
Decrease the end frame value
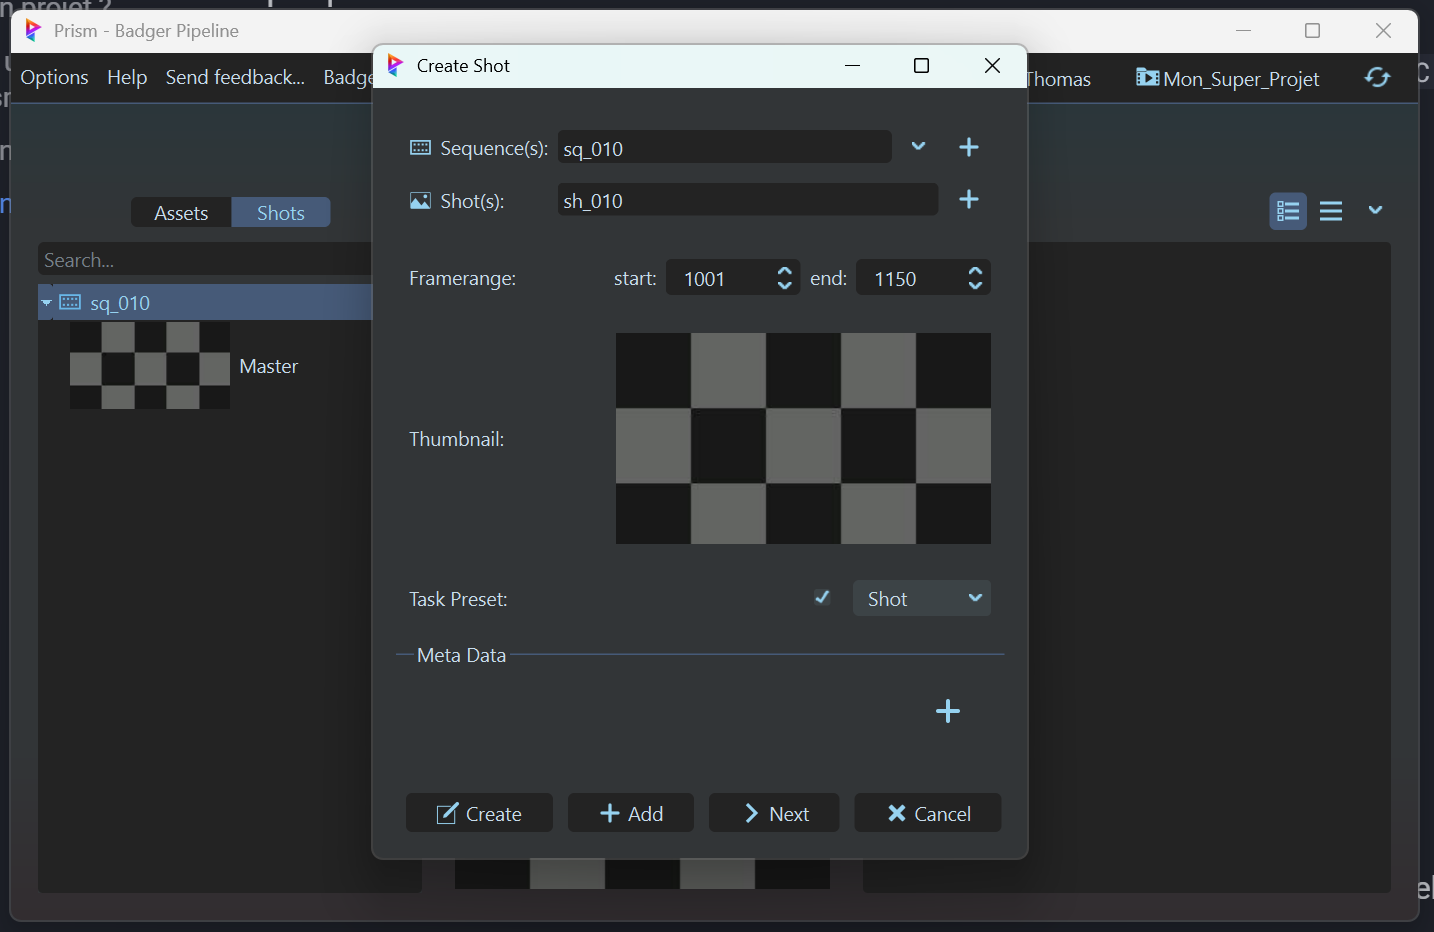975,286
